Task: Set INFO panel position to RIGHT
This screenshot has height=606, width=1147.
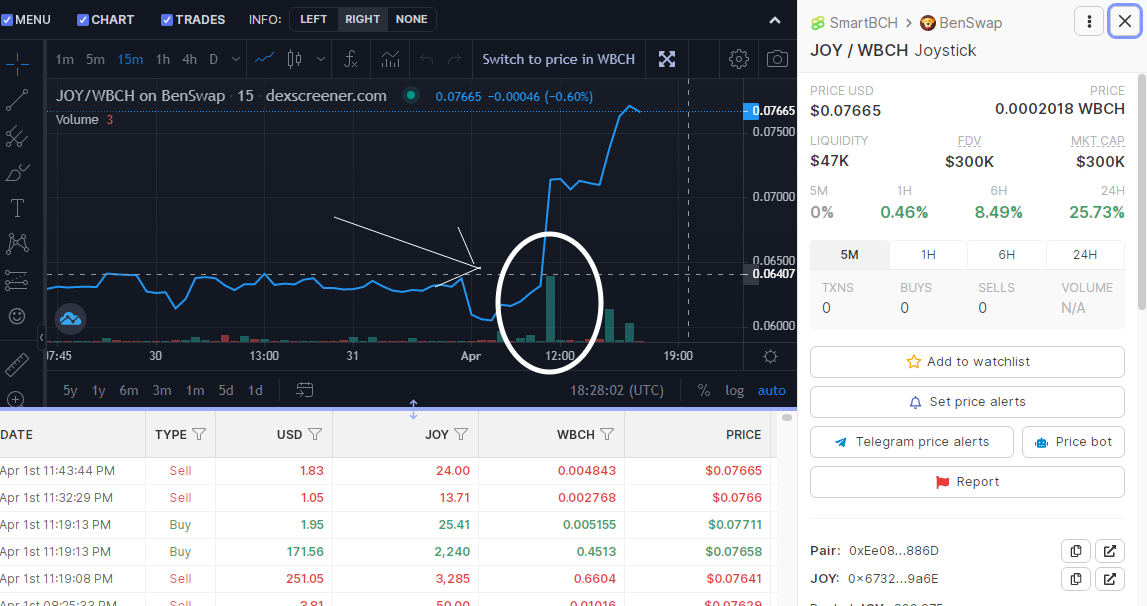Action: click(362, 19)
